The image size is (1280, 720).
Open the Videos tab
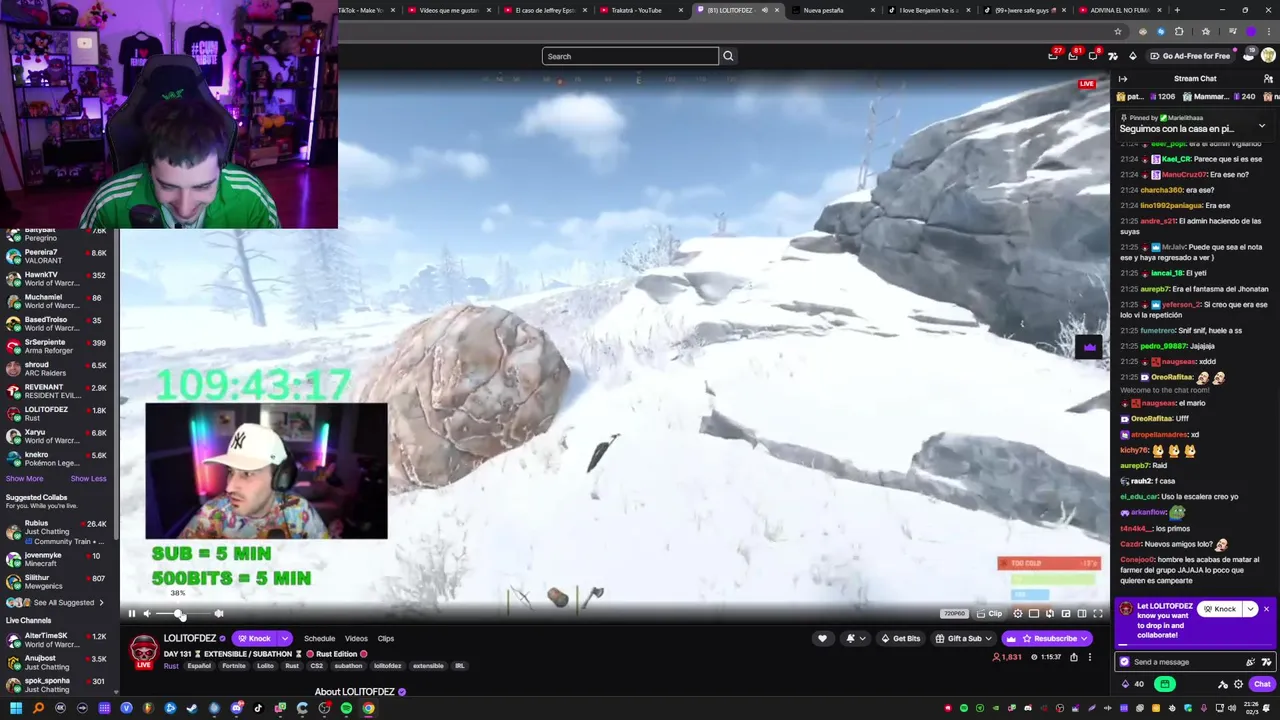tap(356, 638)
